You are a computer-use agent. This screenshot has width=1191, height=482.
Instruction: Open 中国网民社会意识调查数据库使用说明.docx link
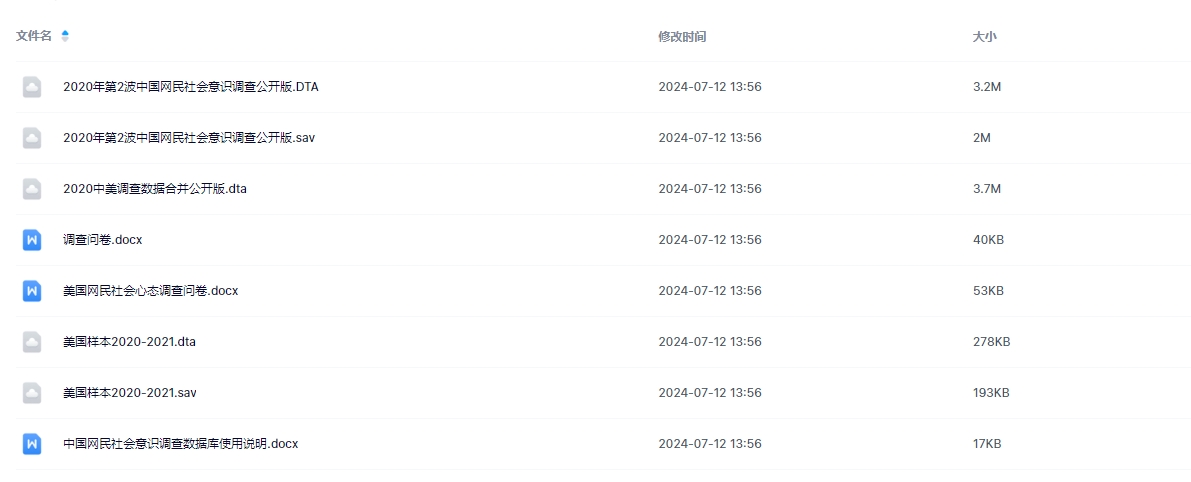pos(180,444)
